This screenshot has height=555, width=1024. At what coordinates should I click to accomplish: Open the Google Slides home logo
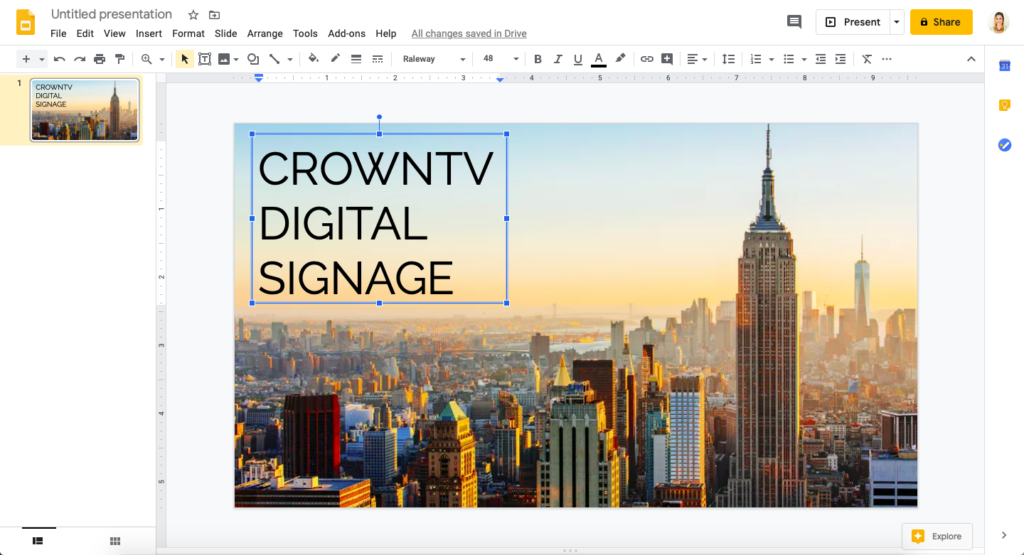click(x=25, y=22)
